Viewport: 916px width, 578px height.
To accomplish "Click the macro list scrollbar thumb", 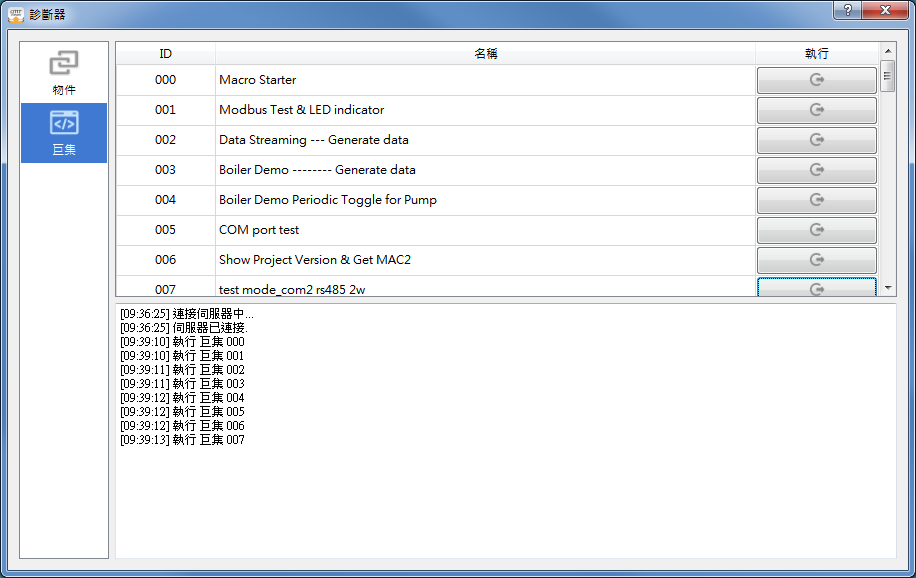I will [887, 76].
